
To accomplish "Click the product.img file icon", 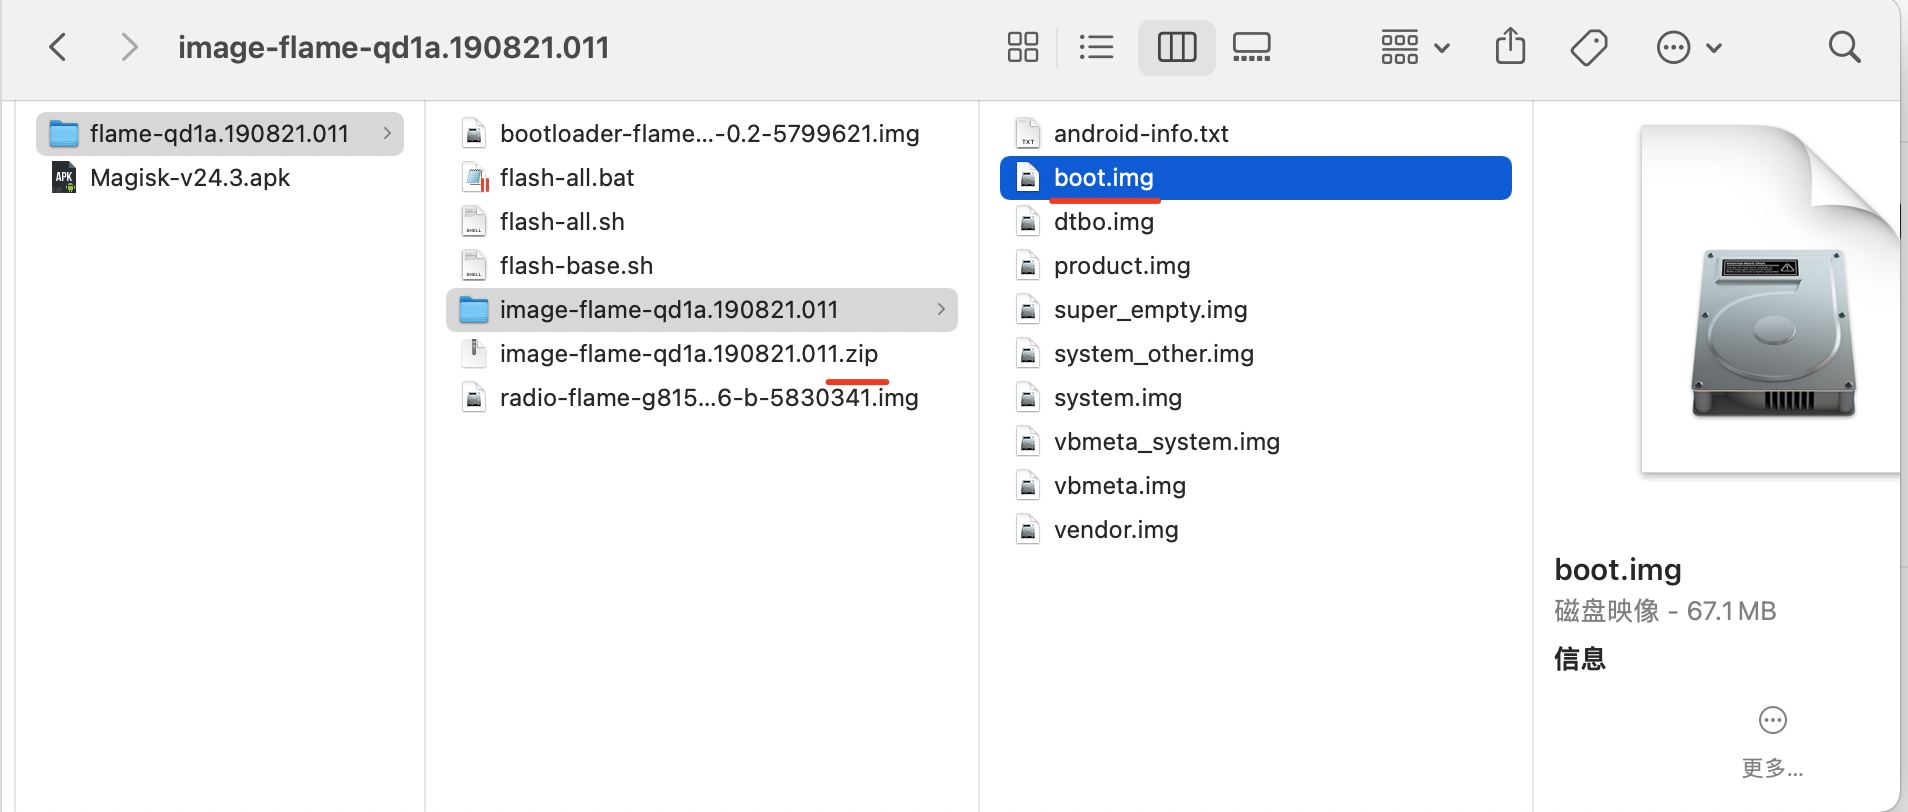I will 1028,266.
